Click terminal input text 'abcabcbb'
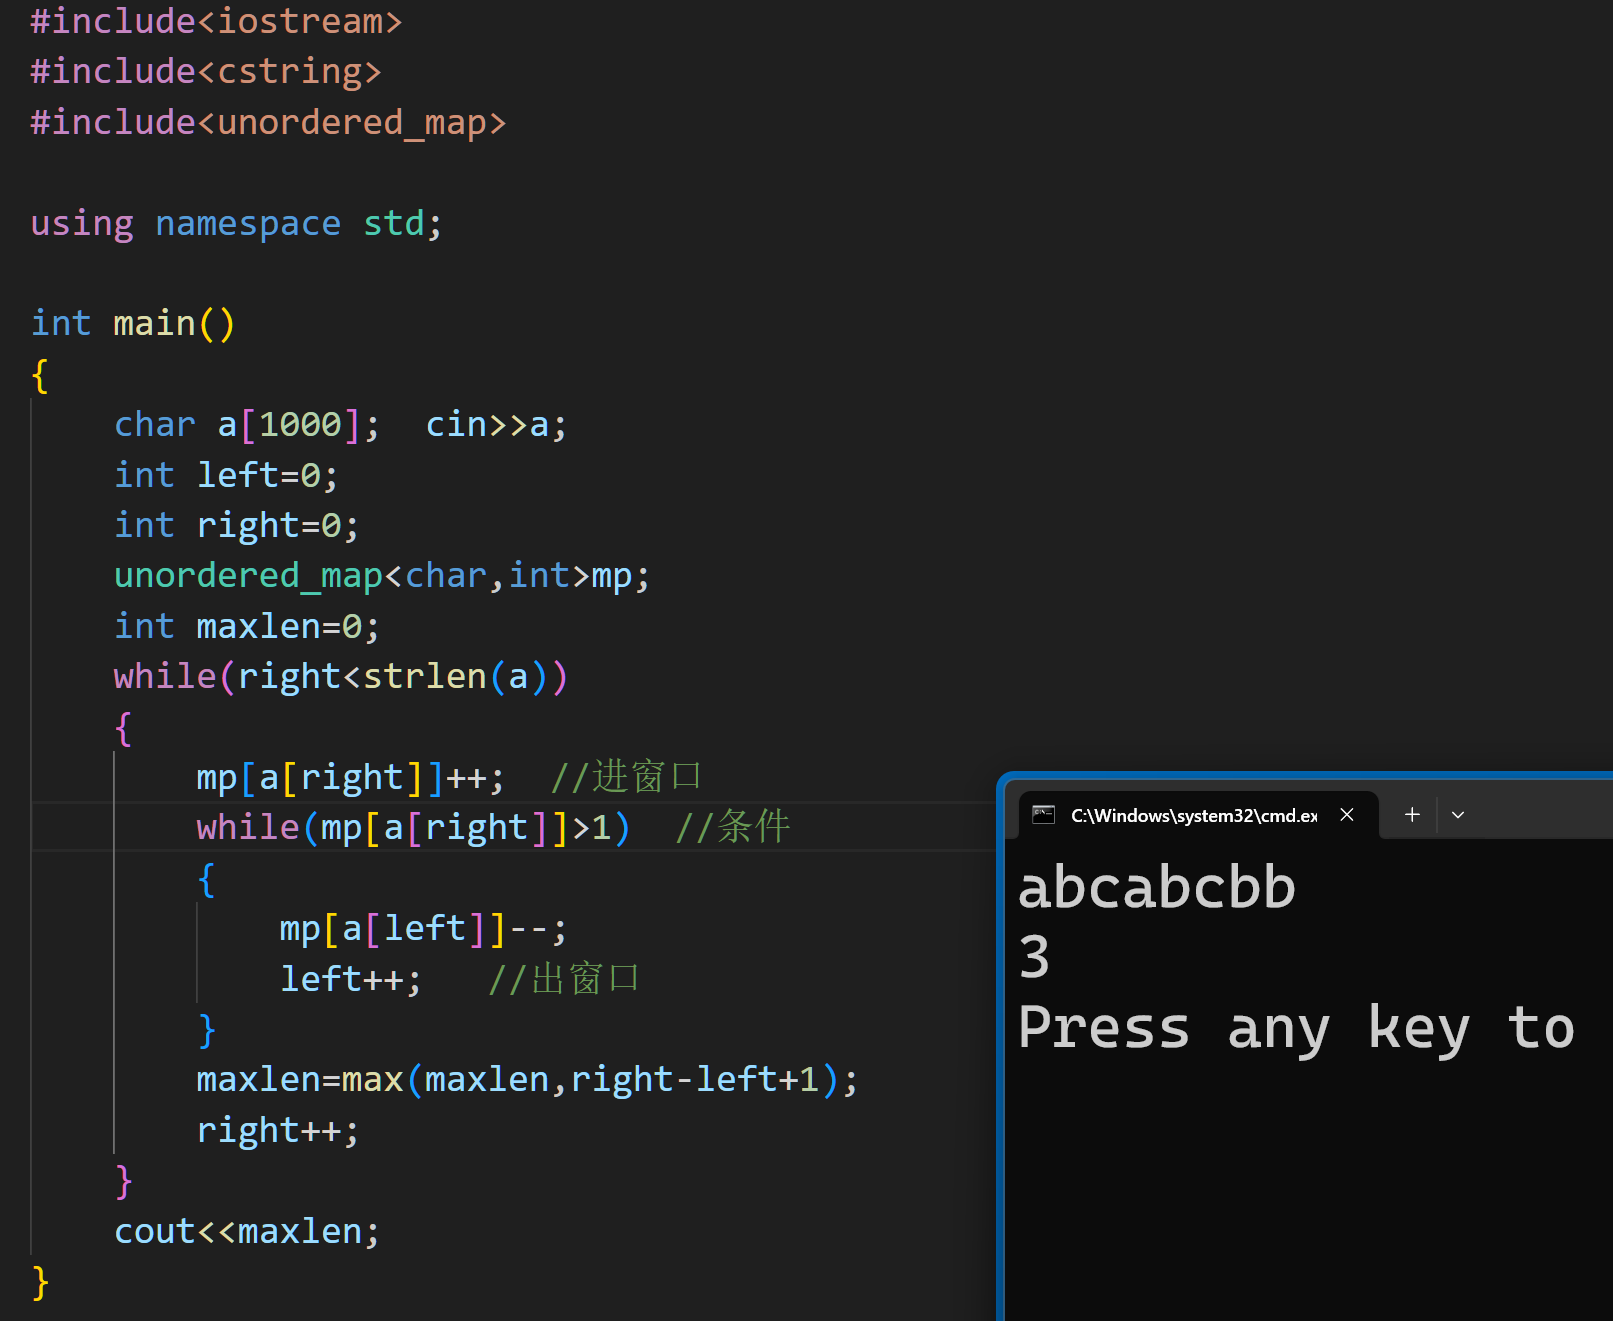 [1156, 888]
